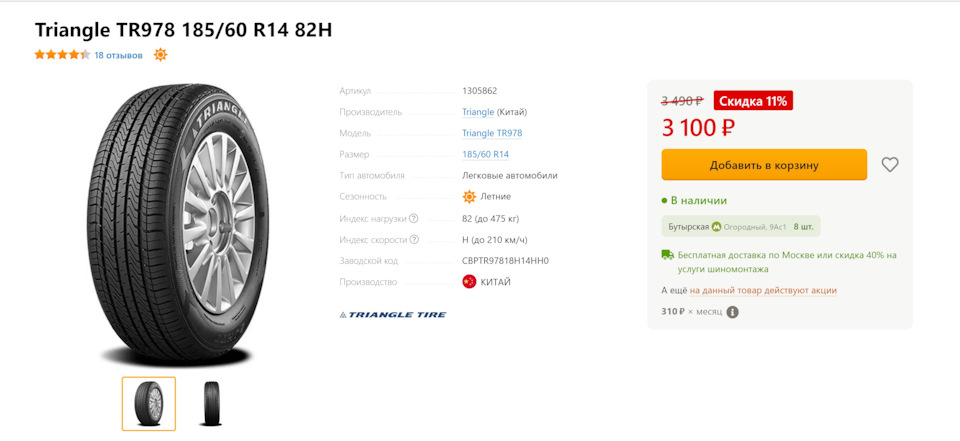Click the large tire product image

[179, 225]
